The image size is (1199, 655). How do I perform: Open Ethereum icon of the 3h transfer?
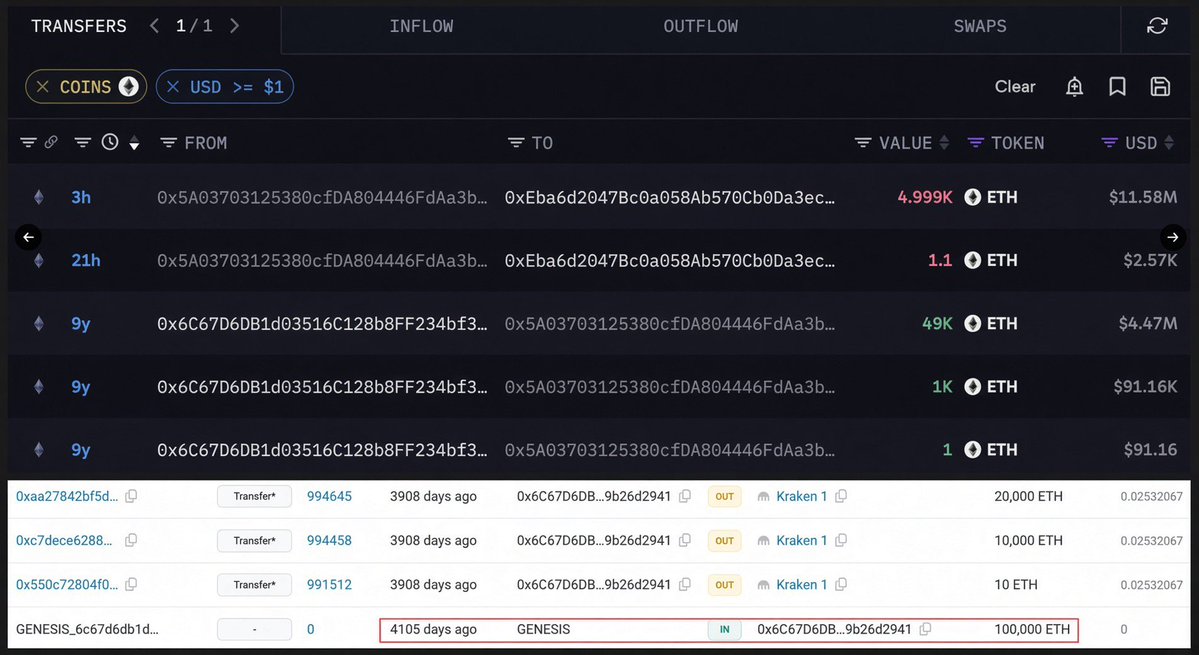pyautogui.click(x=38, y=197)
